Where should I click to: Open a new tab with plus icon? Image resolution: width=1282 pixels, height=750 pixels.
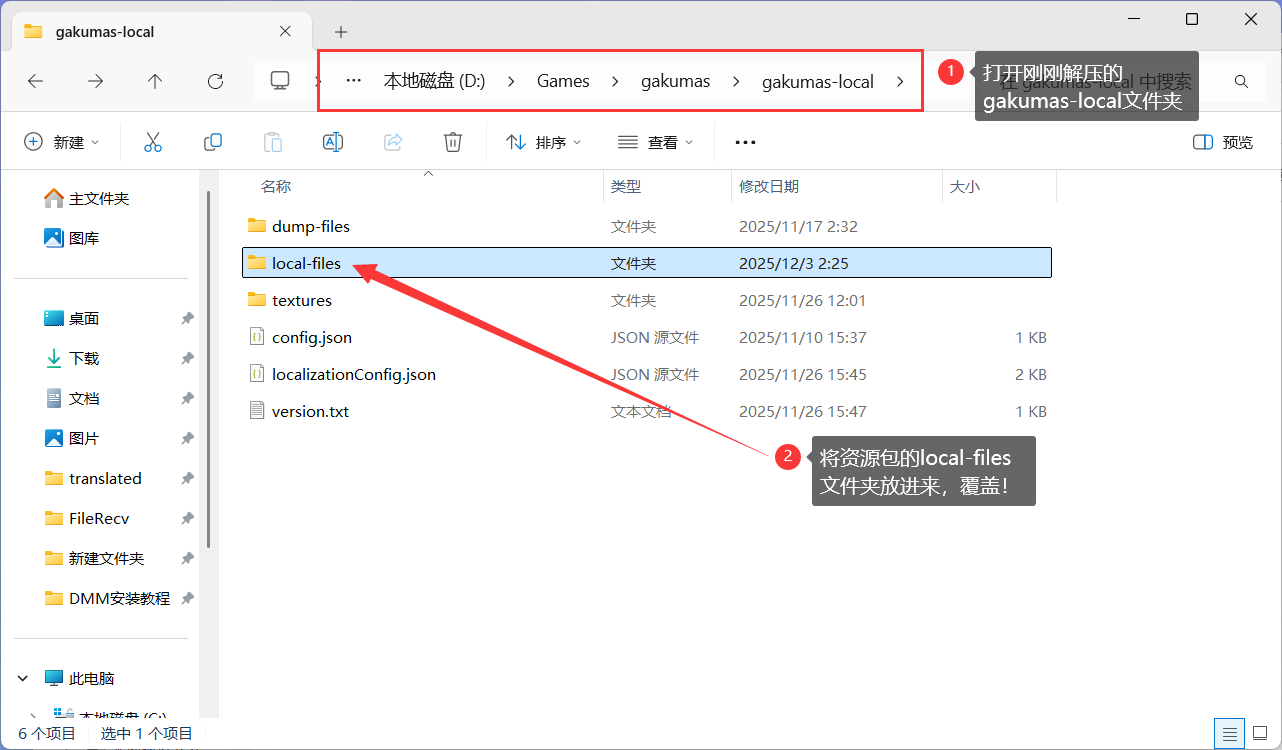(341, 32)
